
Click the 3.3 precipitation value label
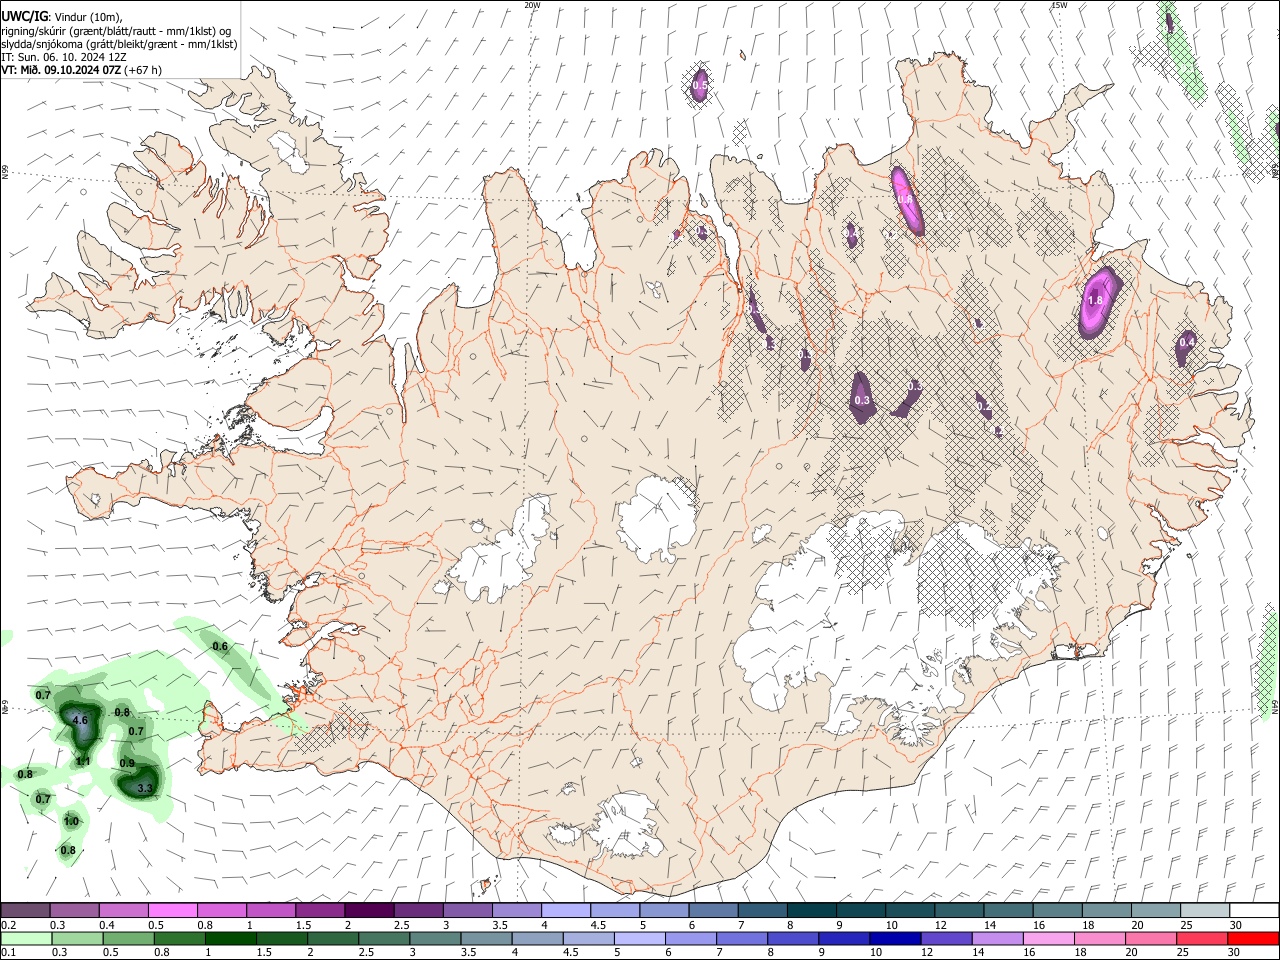point(144,788)
